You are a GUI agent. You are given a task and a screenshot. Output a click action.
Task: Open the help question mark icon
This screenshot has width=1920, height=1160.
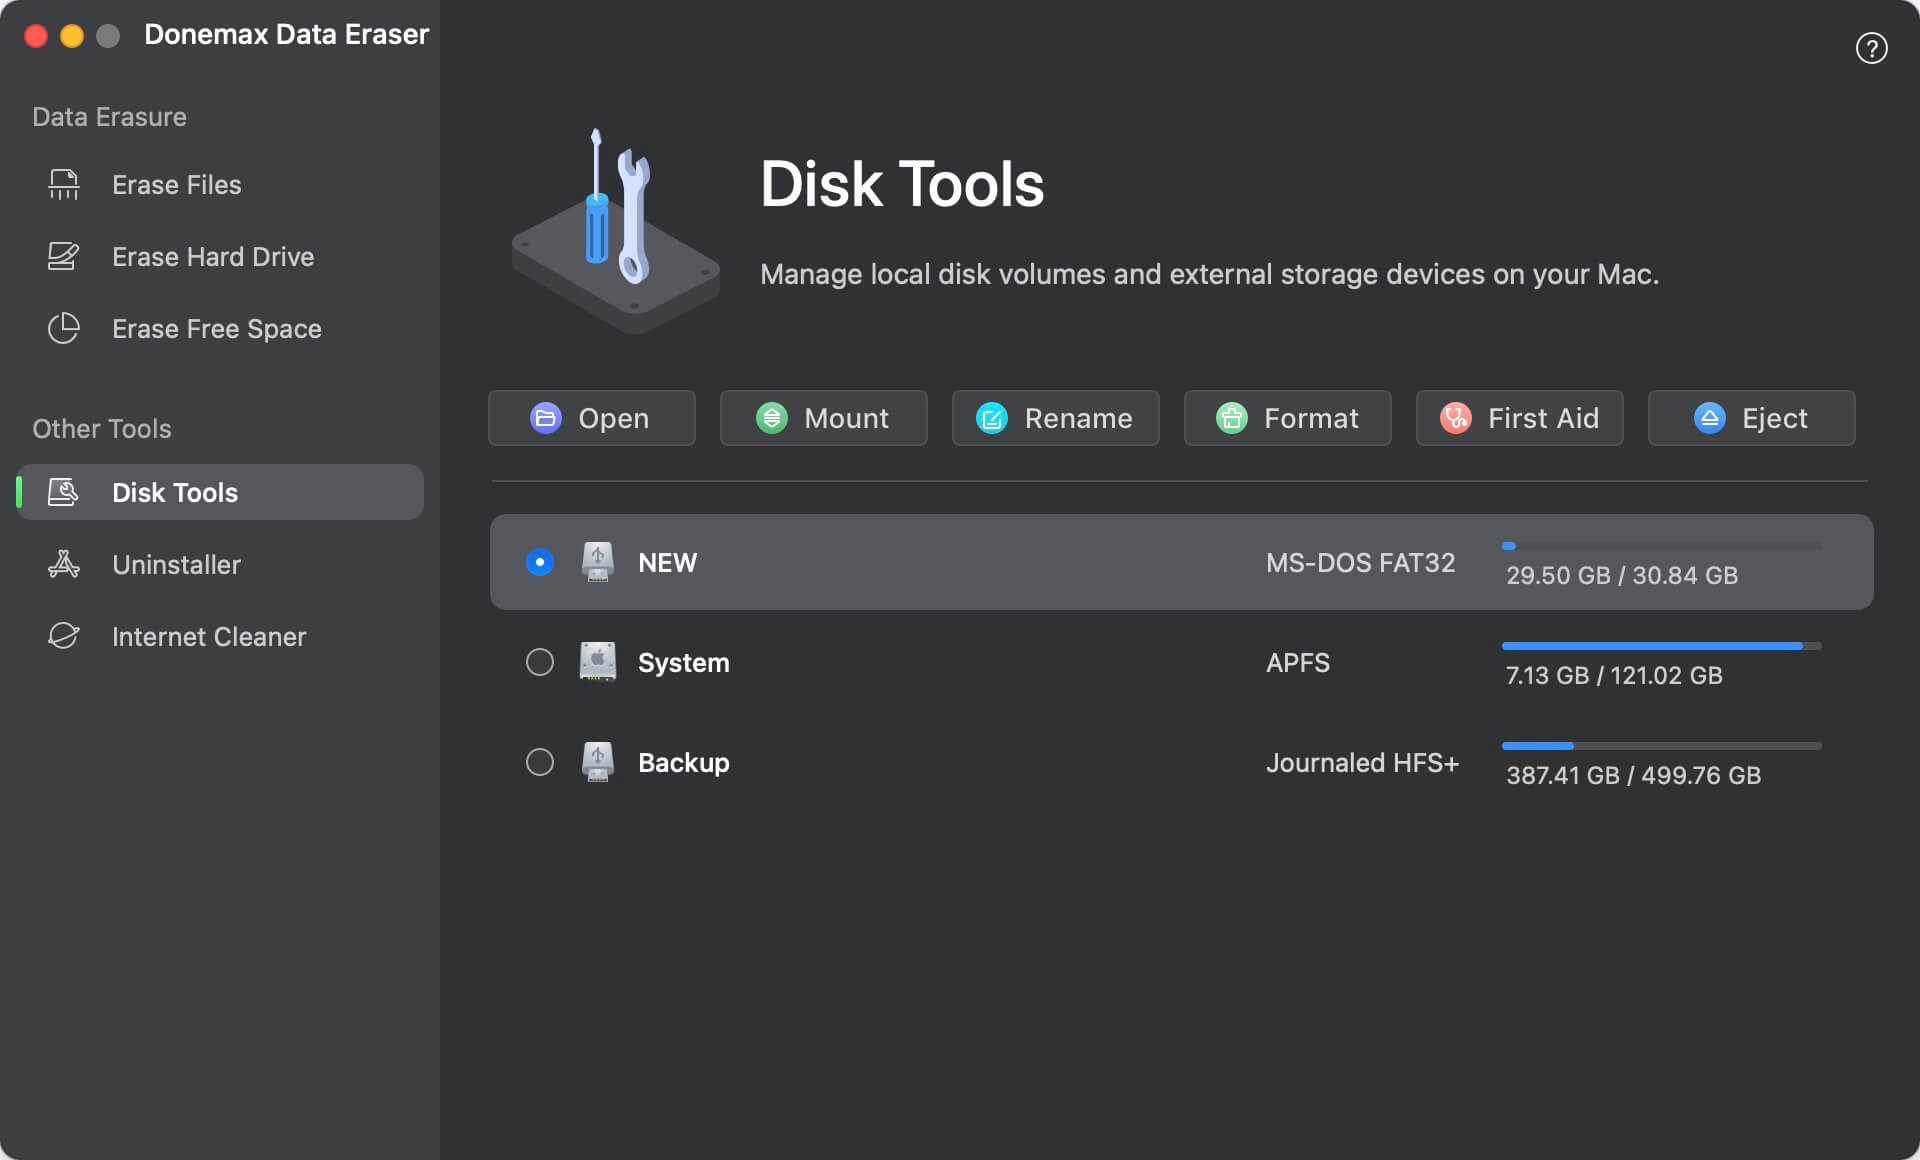pos(1871,48)
